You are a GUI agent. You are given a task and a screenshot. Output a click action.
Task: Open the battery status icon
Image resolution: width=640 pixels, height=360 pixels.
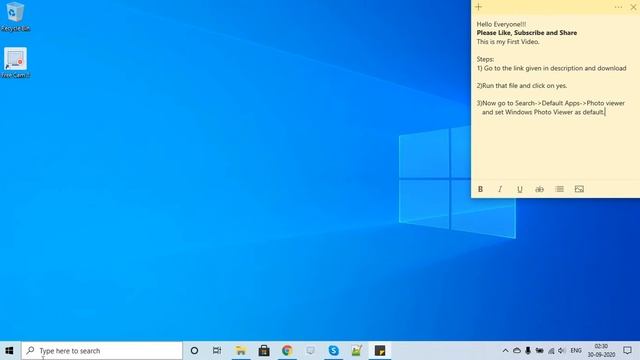click(x=539, y=351)
